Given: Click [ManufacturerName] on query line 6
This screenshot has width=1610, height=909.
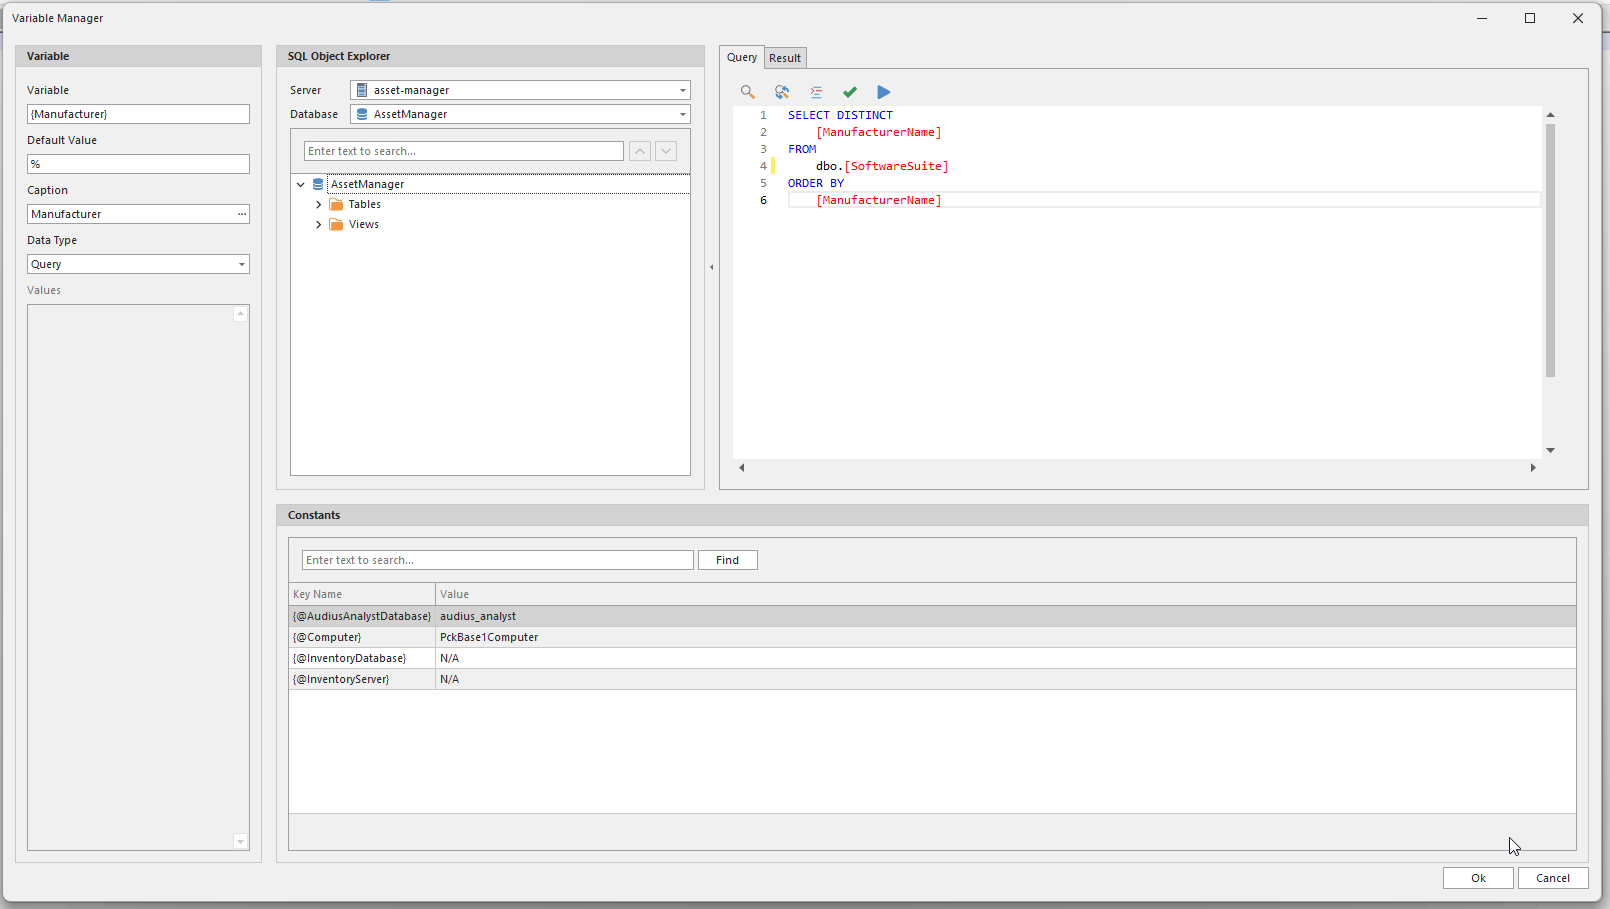Looking at the screenshot, I should click(879, 200).
